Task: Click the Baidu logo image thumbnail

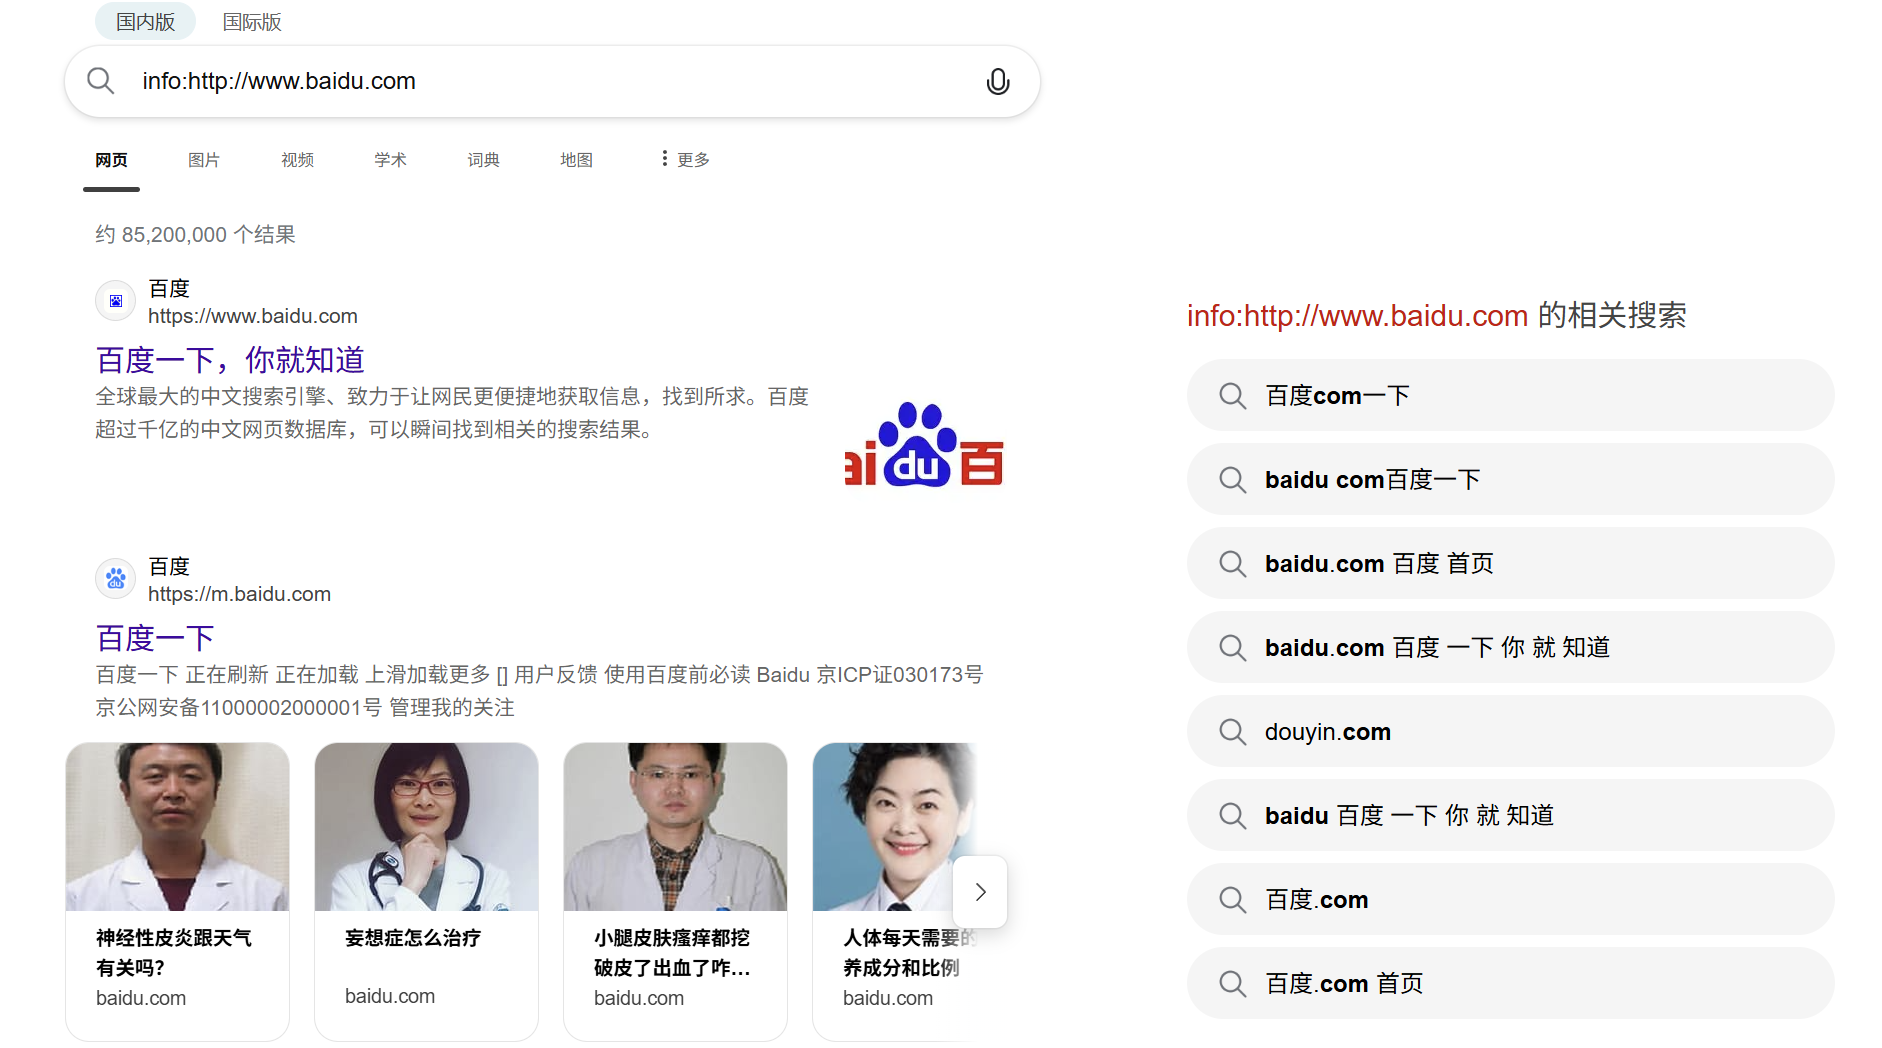Action: [x=924, y=445]
